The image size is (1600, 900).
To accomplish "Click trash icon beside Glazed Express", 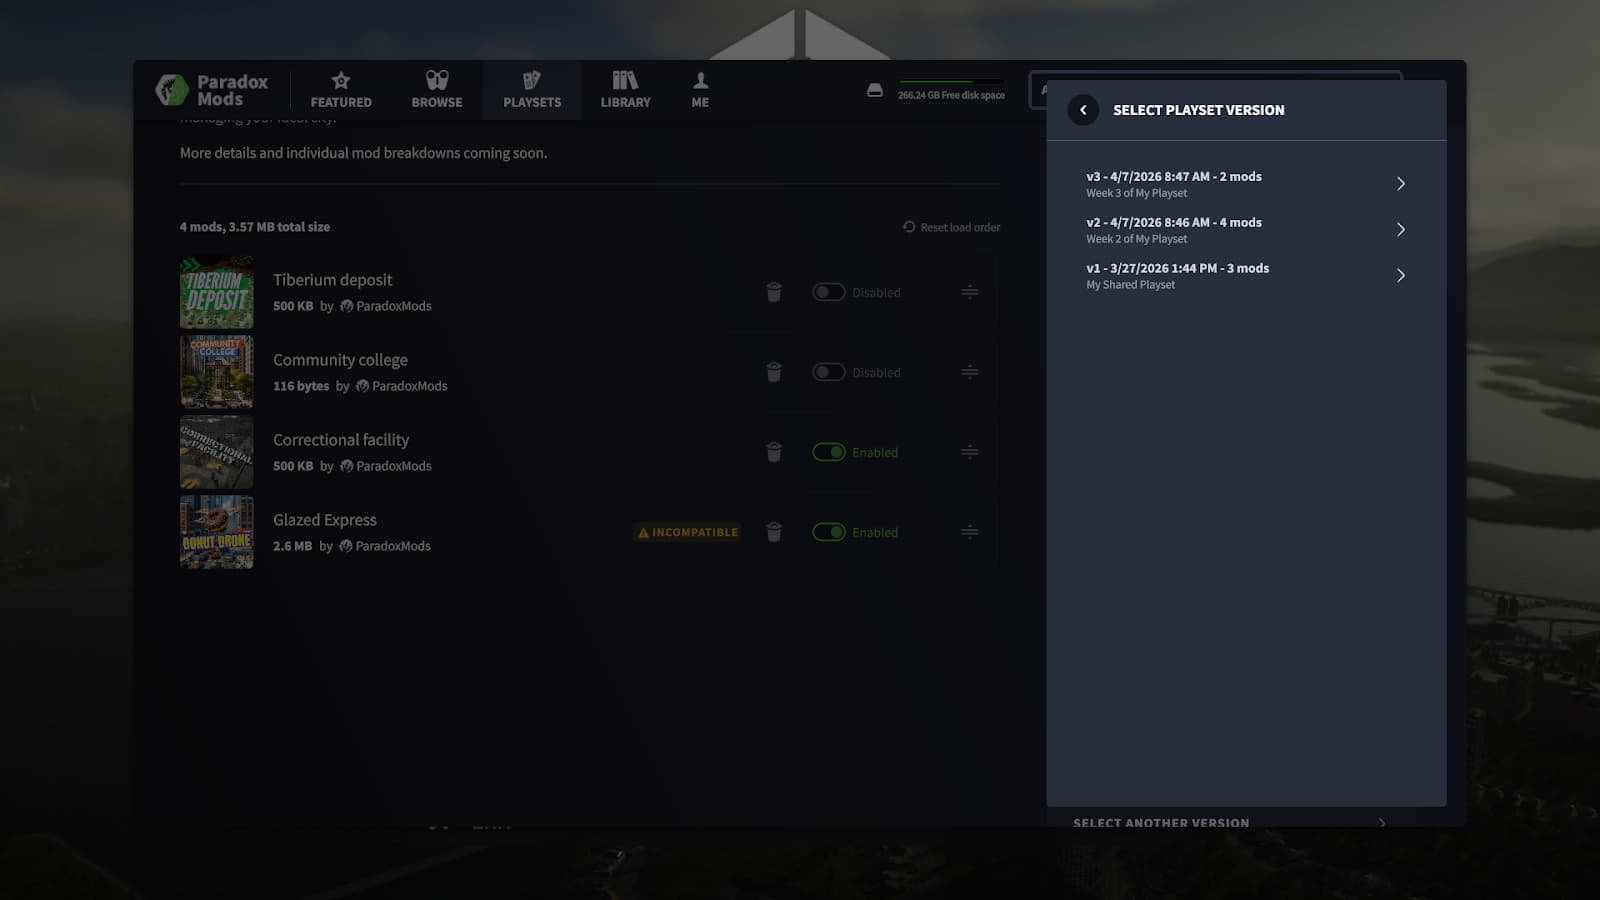I will (x=774, y=532).
